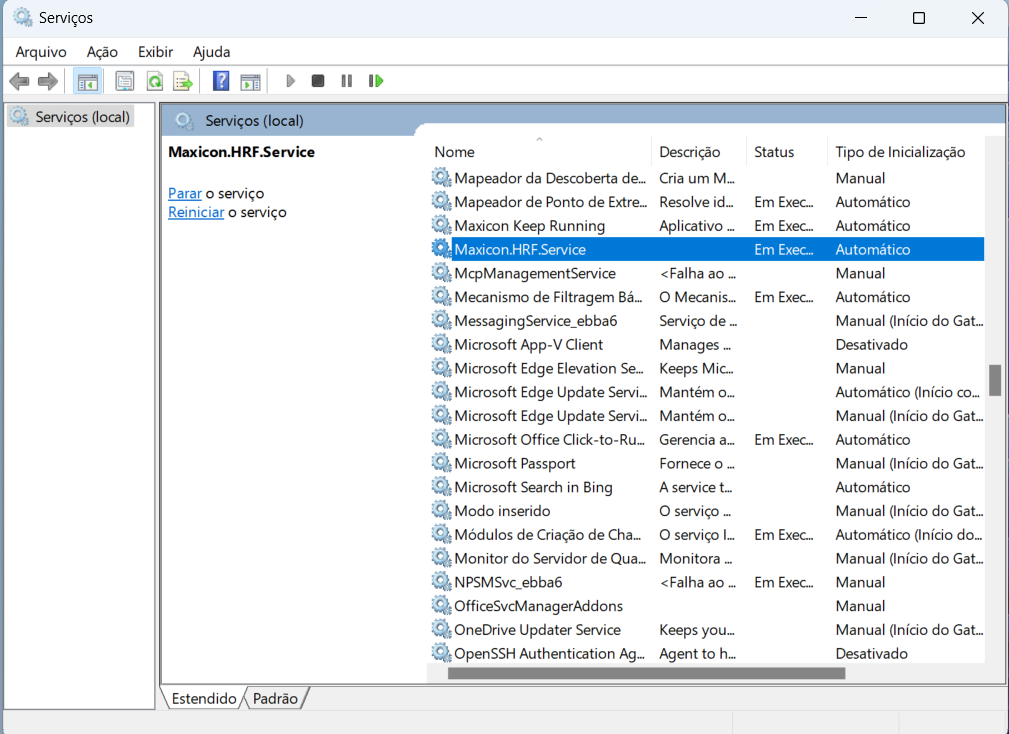
Task: Select the Mecanismo de Filtragem service name
Action: coord(548,297)
